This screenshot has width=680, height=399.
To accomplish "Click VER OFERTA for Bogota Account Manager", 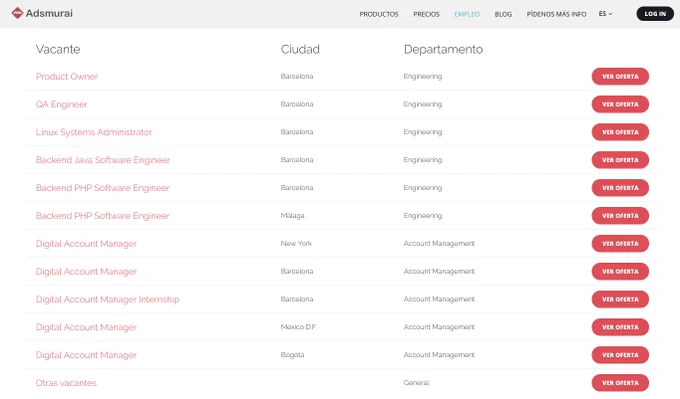I will tap(620, 355).
